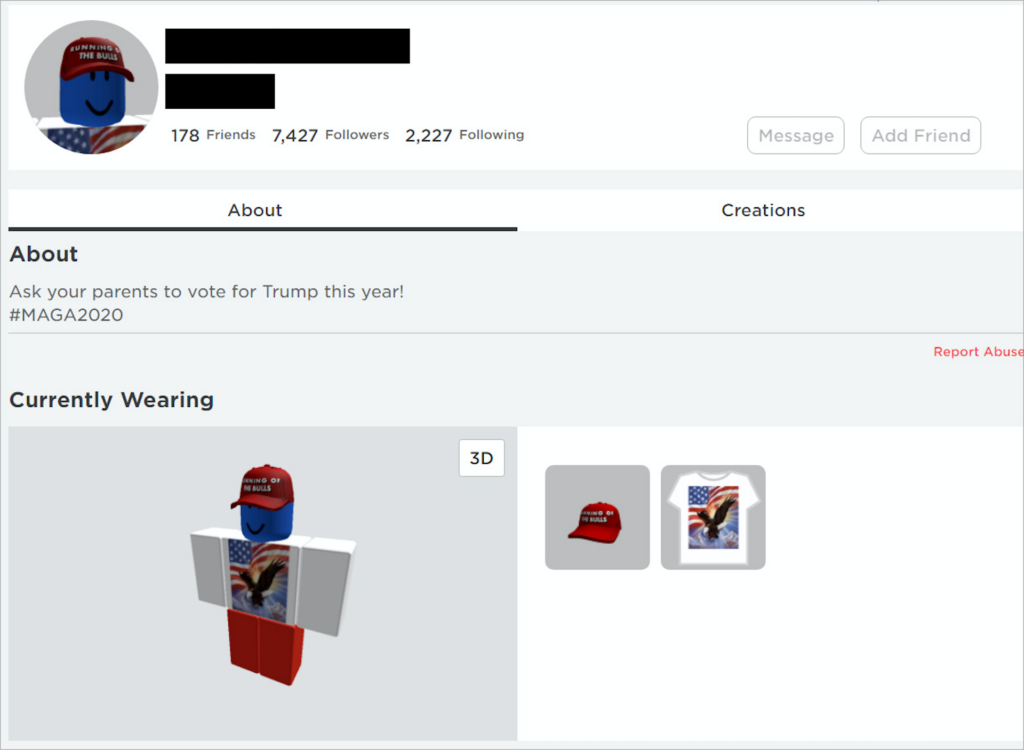Image resolution: width=1024 pixels, height=750 pixels.
Task: Switch to the Creations tab
Action: (763, 210)
